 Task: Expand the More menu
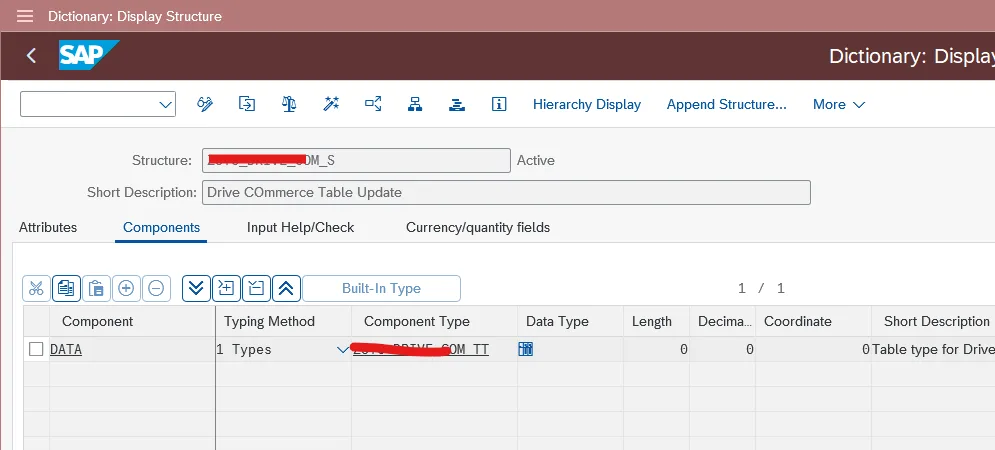(838, 104)
